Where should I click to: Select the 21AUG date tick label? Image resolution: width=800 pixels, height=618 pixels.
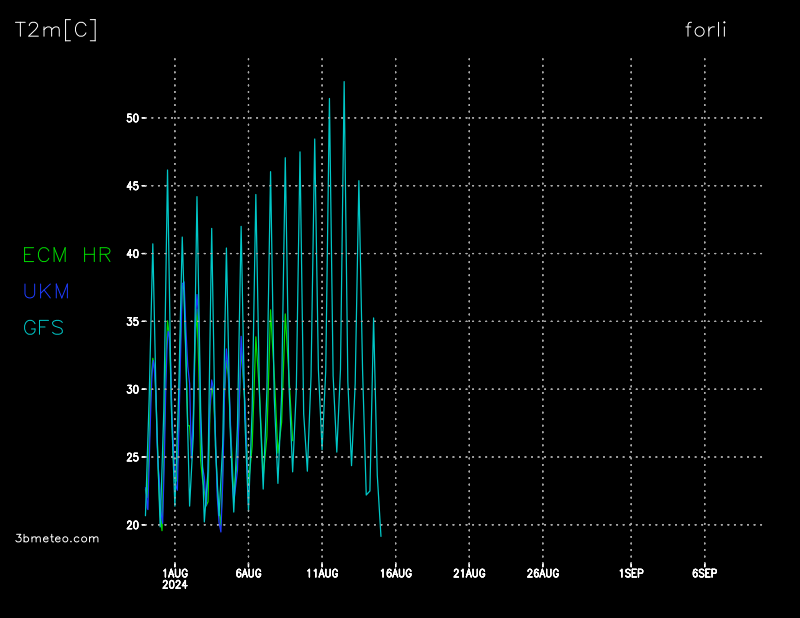(x=469, y=572)
